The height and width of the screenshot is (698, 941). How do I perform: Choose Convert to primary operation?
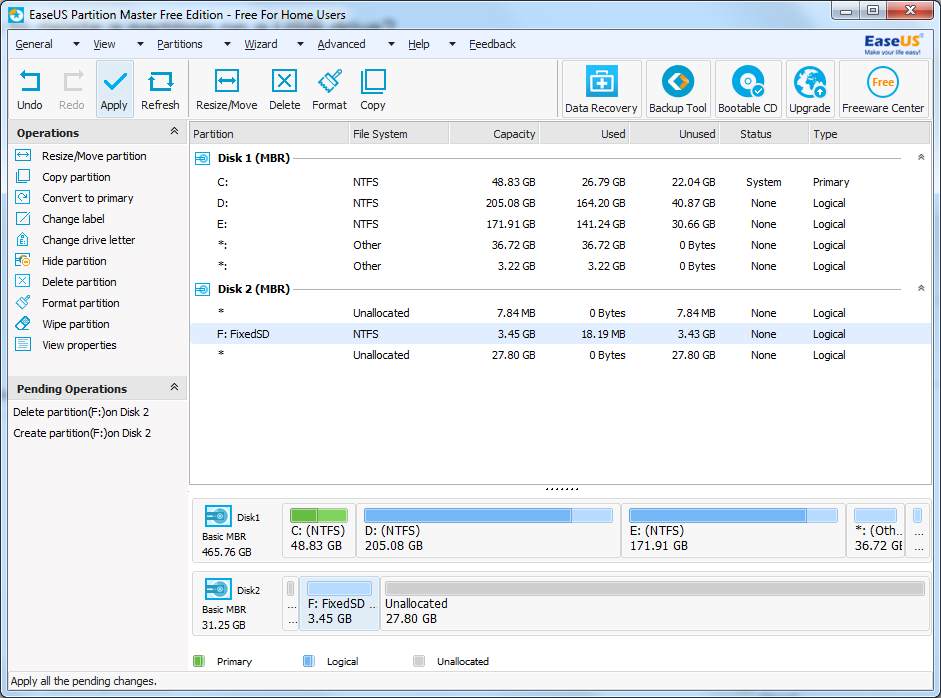[88, 198]
